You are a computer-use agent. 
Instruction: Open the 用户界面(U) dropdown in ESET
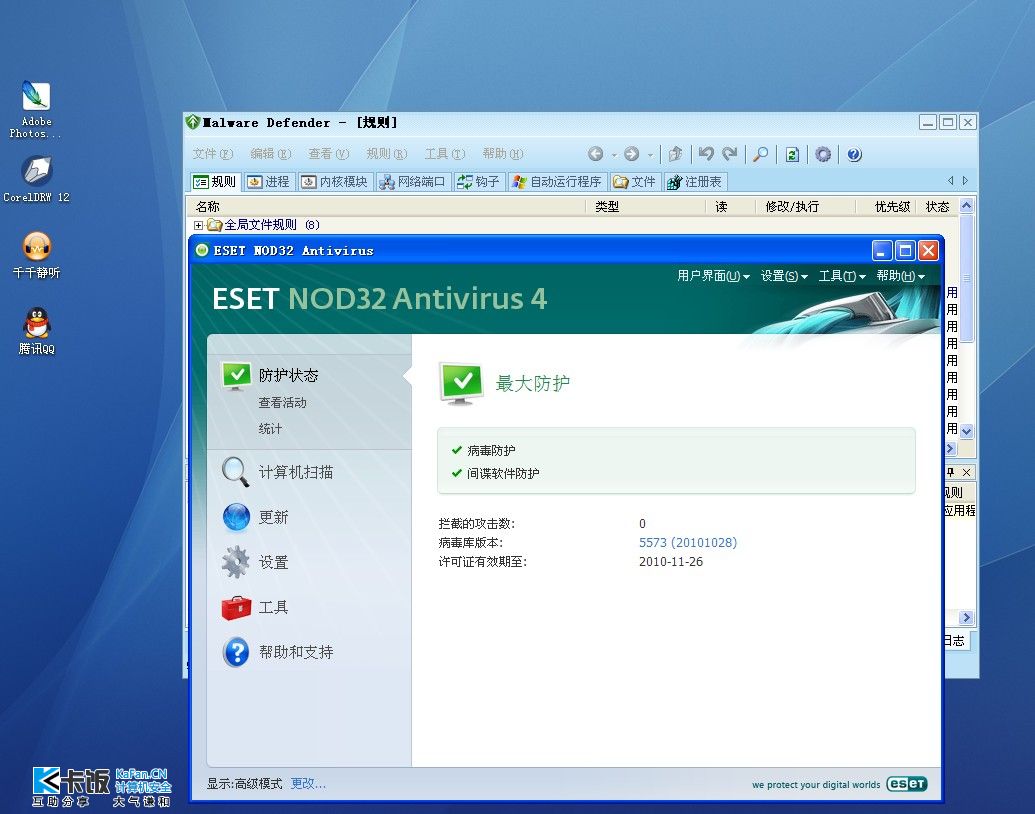(713, 276)
